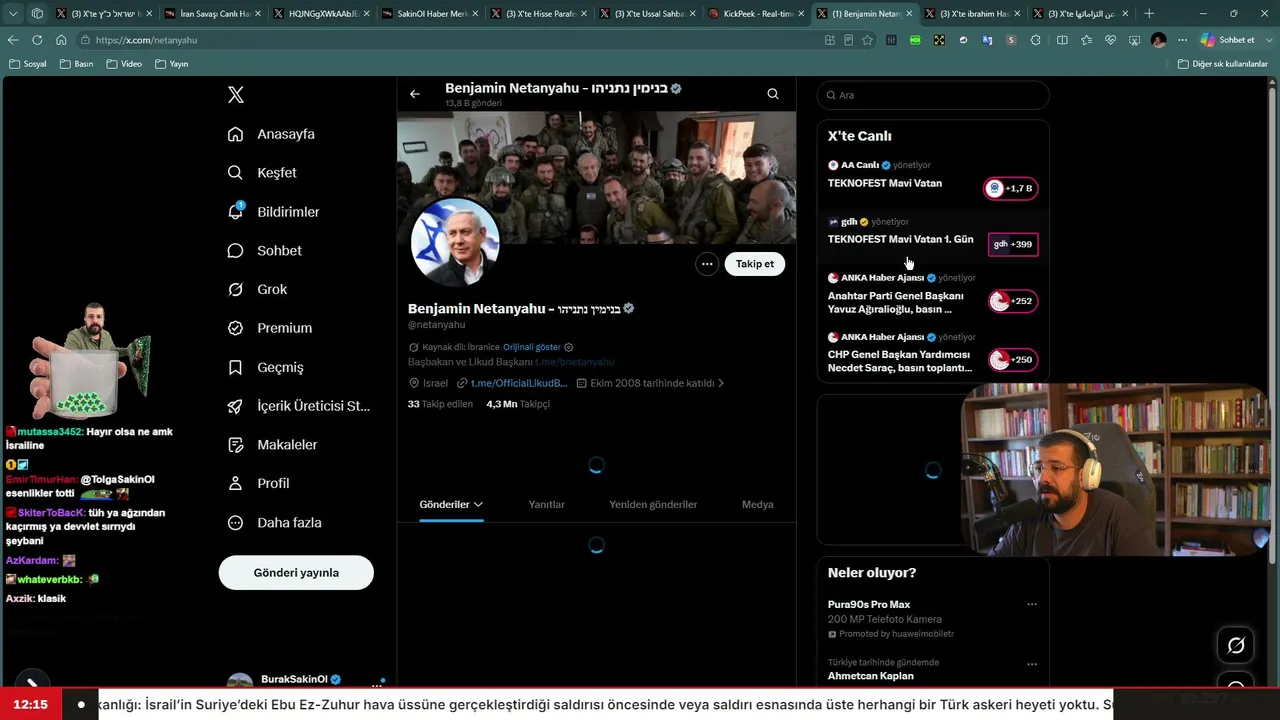Open translation settings gear beside Orijinali göster
This screenshot has width=1280, height=720.
point(569,347)
